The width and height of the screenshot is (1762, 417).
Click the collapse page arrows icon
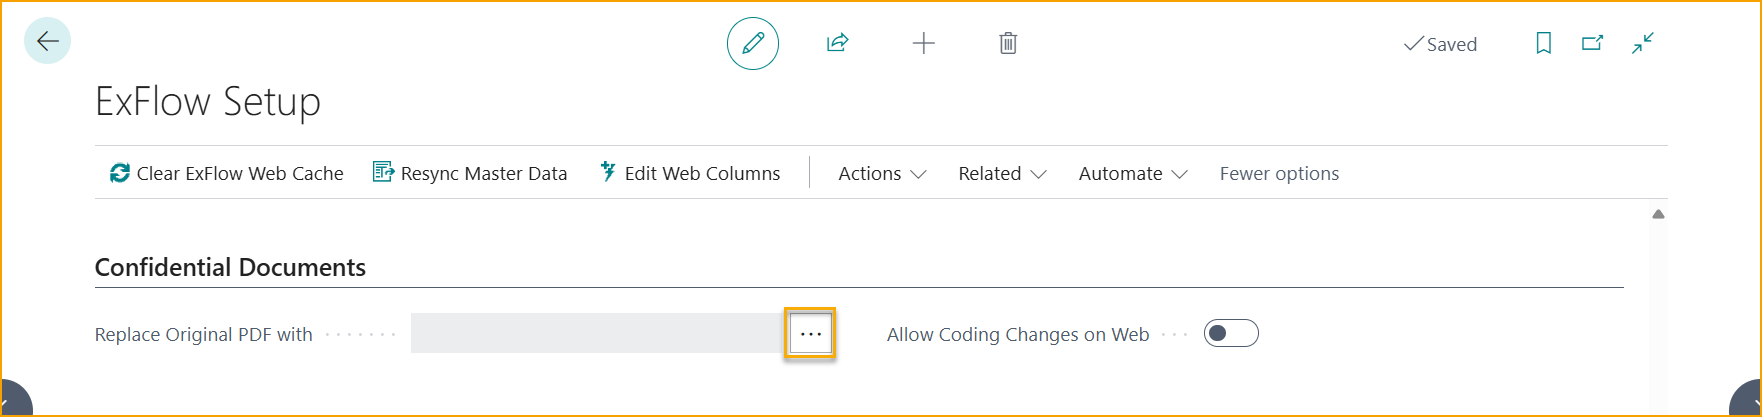[1643, 43]
